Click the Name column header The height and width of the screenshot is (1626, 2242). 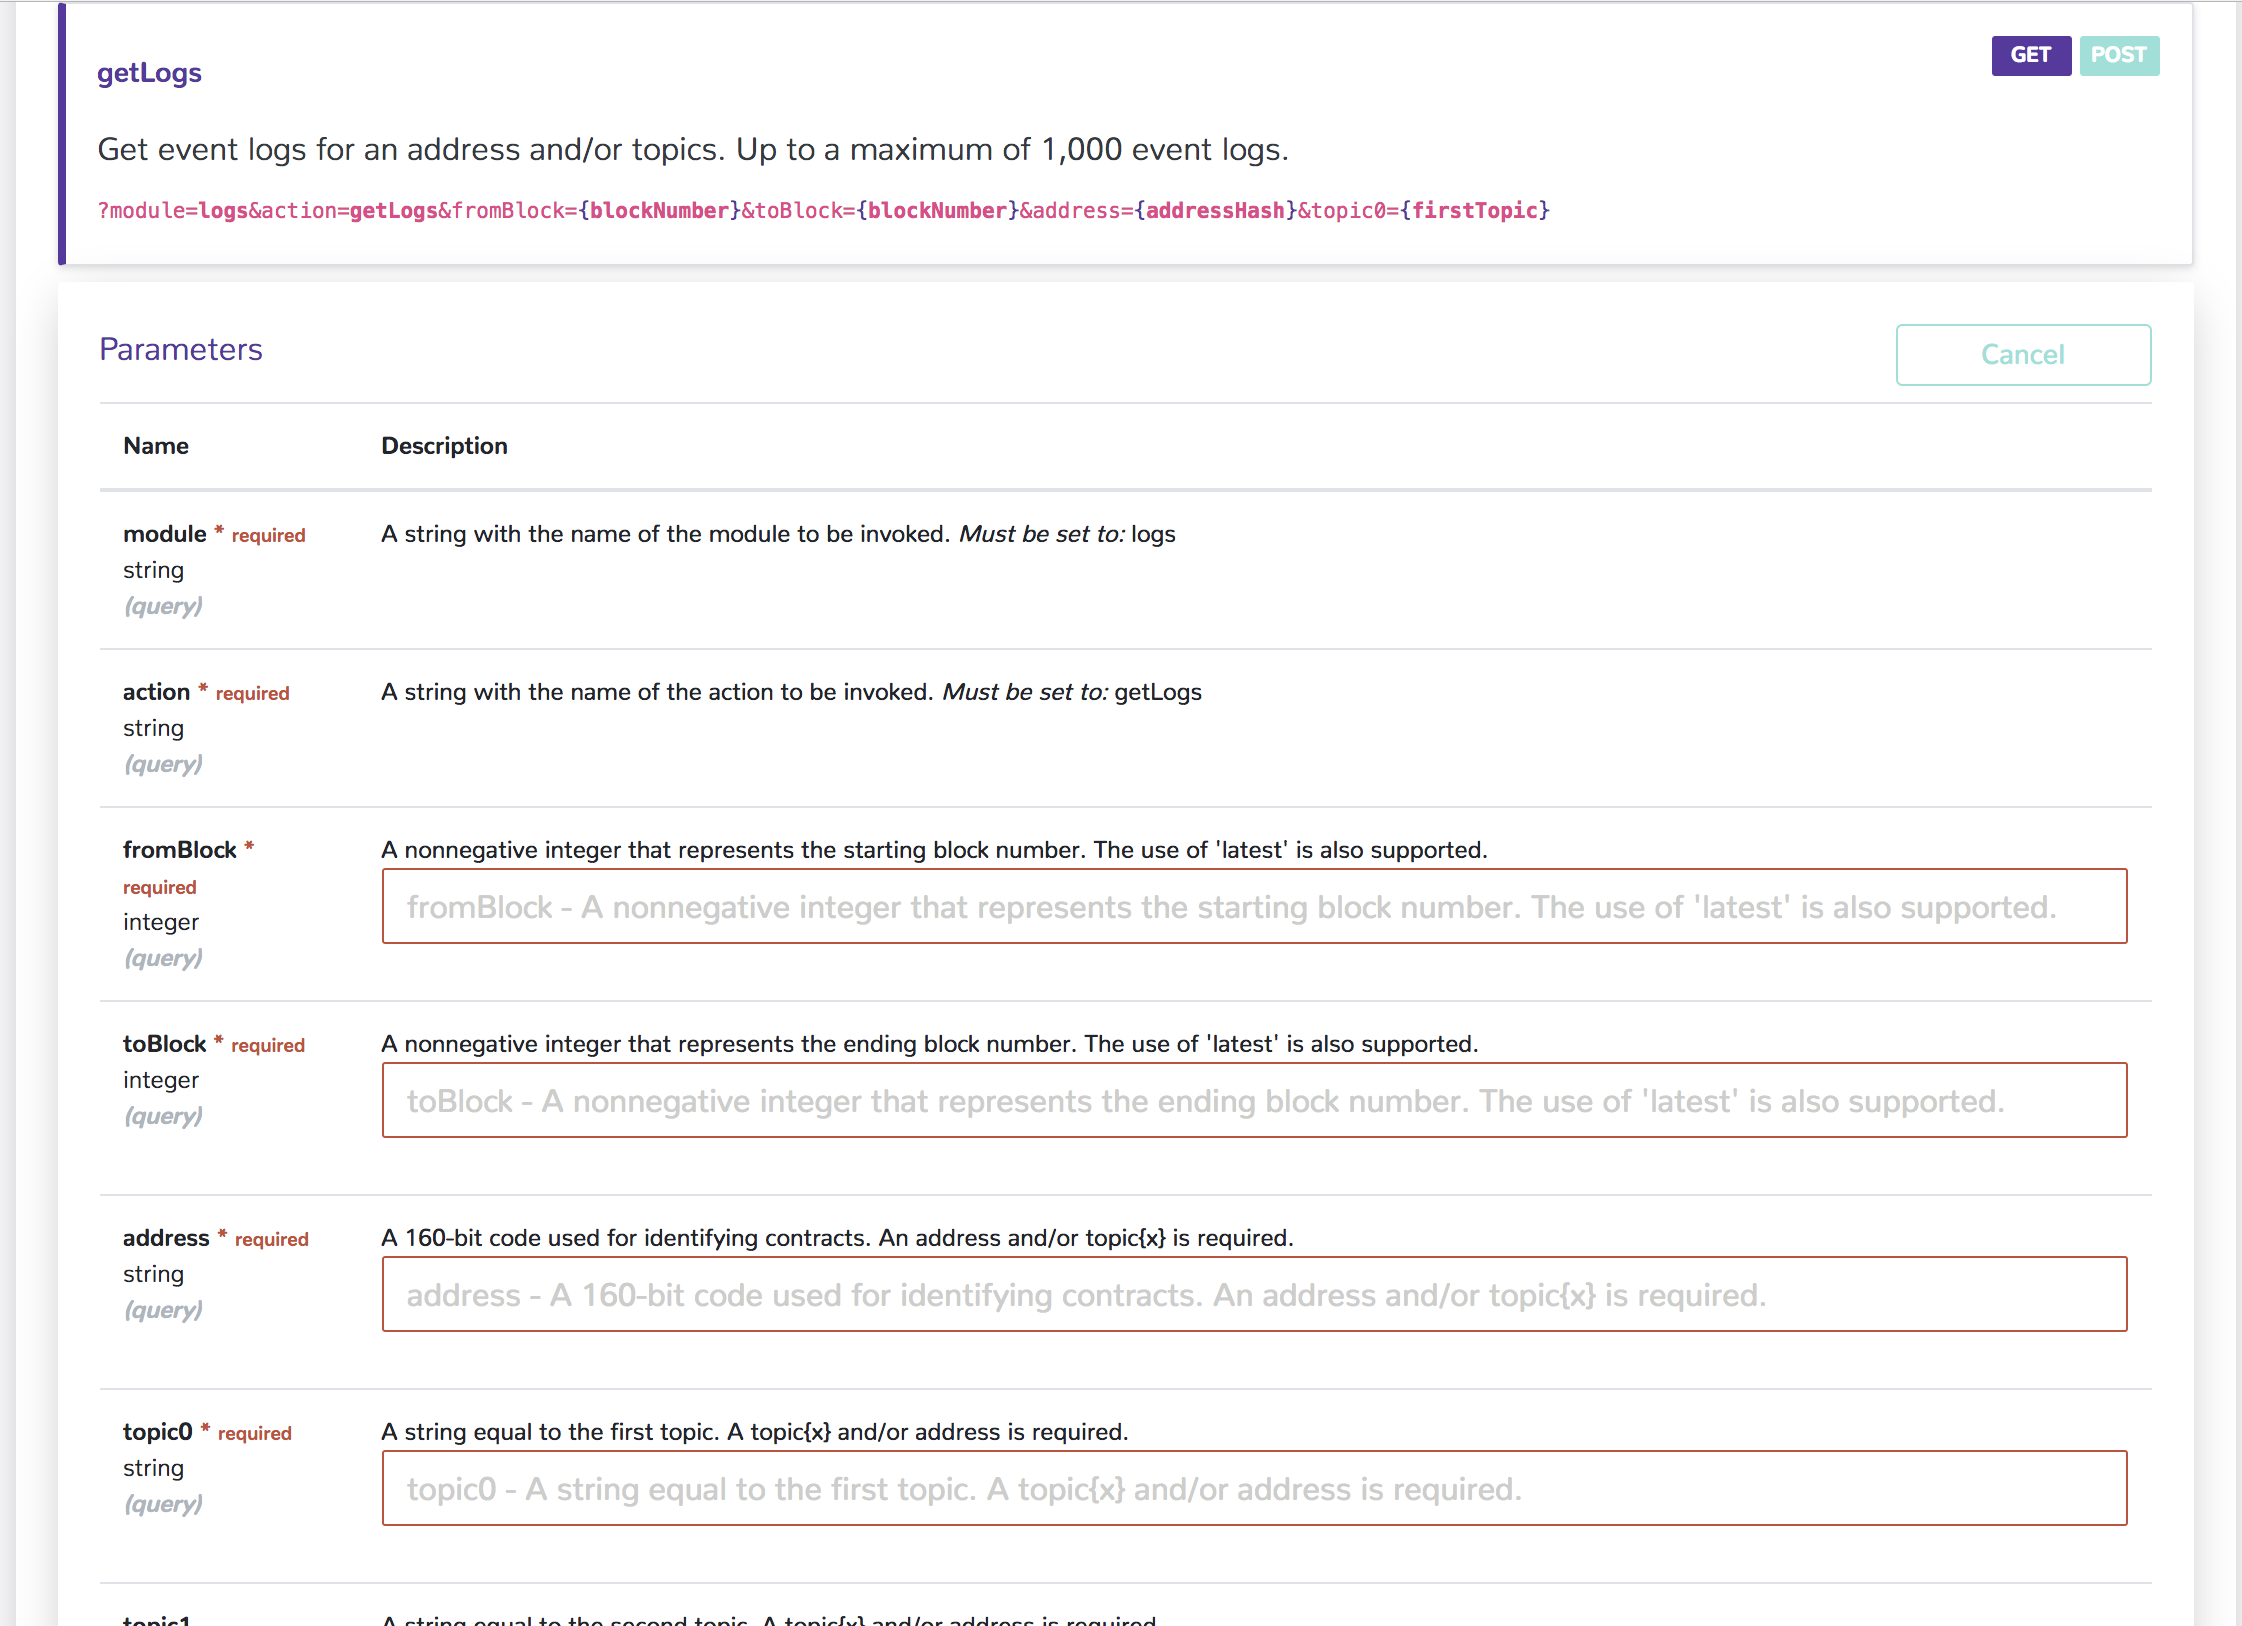click(x=156, y=446)
